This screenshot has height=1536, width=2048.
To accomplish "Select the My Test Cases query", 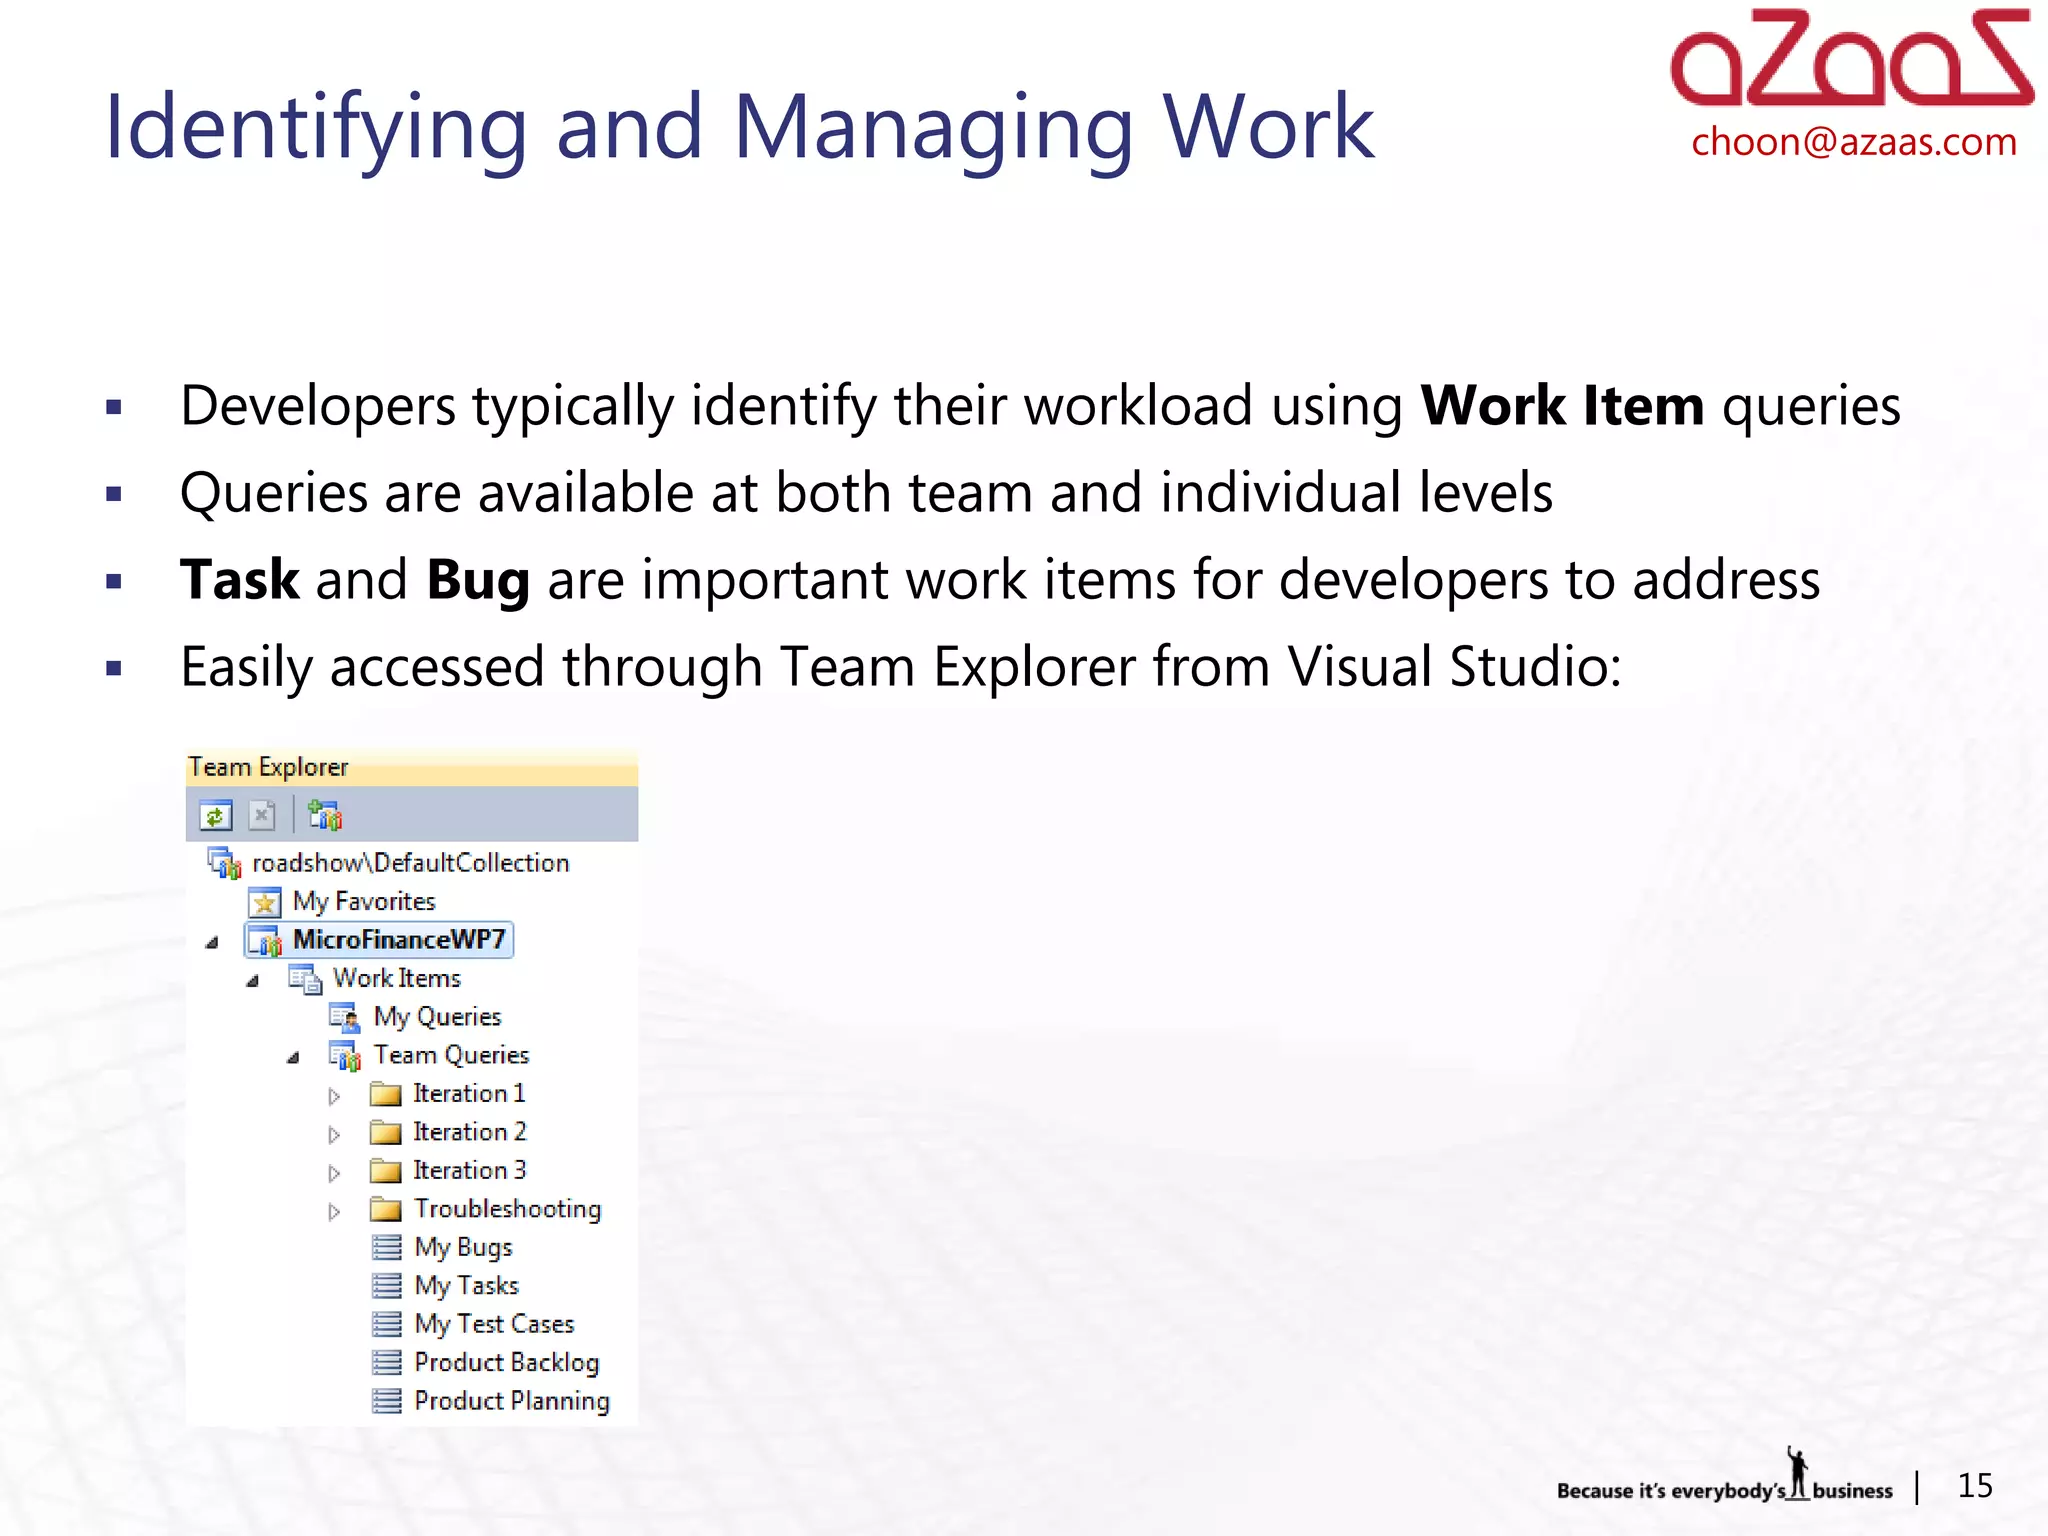I will click(494, 1324).
